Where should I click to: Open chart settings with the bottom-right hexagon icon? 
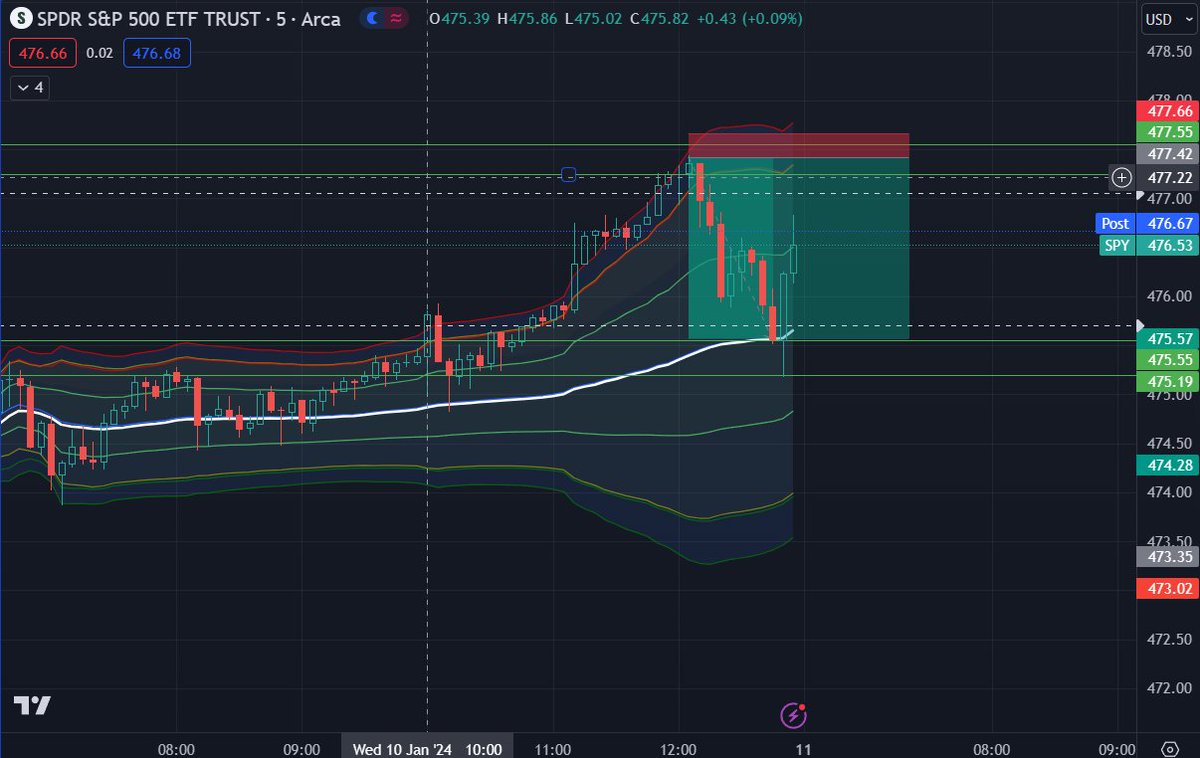pos(1170,749)
